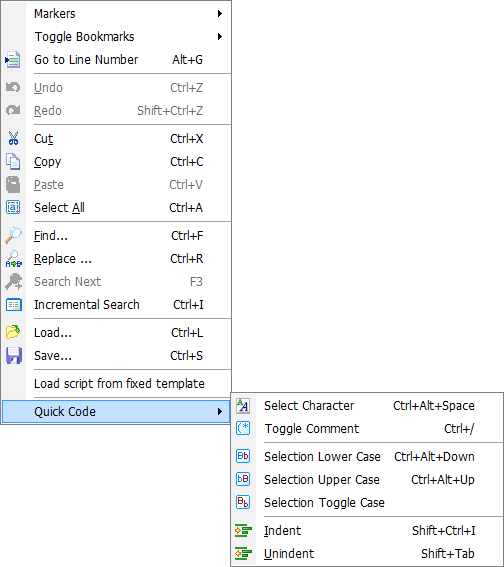The width and height of the screenshot is (504, 567).
Task: Click the Undo arrow icon
Action: click(x=13, y=88)
